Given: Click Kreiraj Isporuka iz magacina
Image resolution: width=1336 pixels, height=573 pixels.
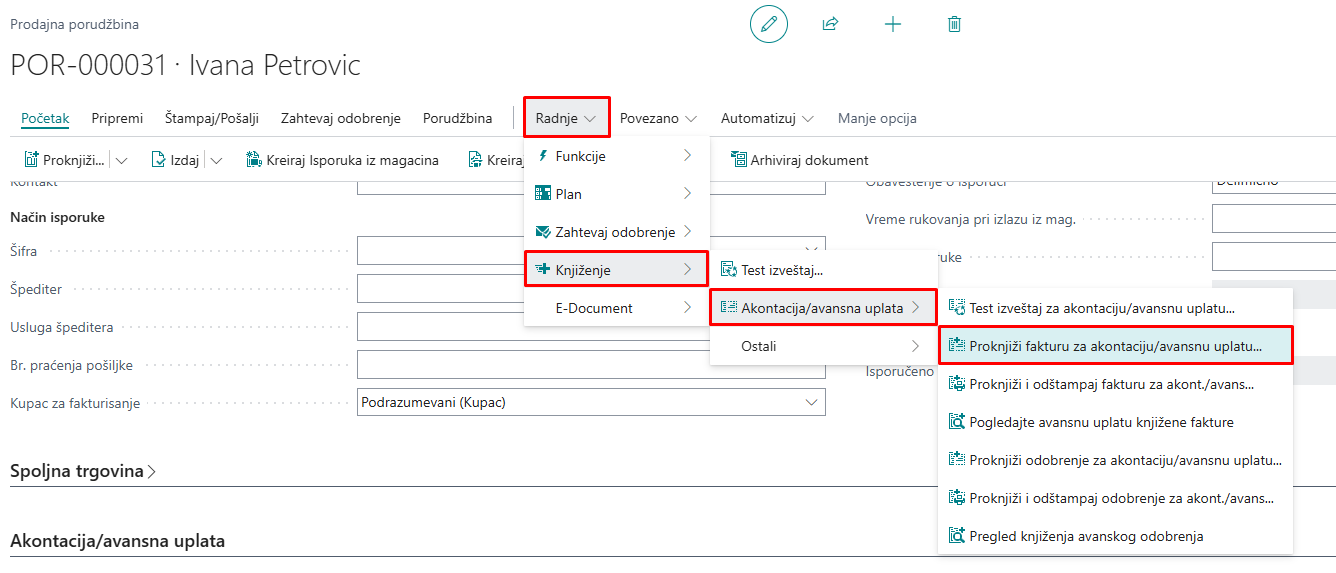Looking at the screenshot, I should click(342, 160).
